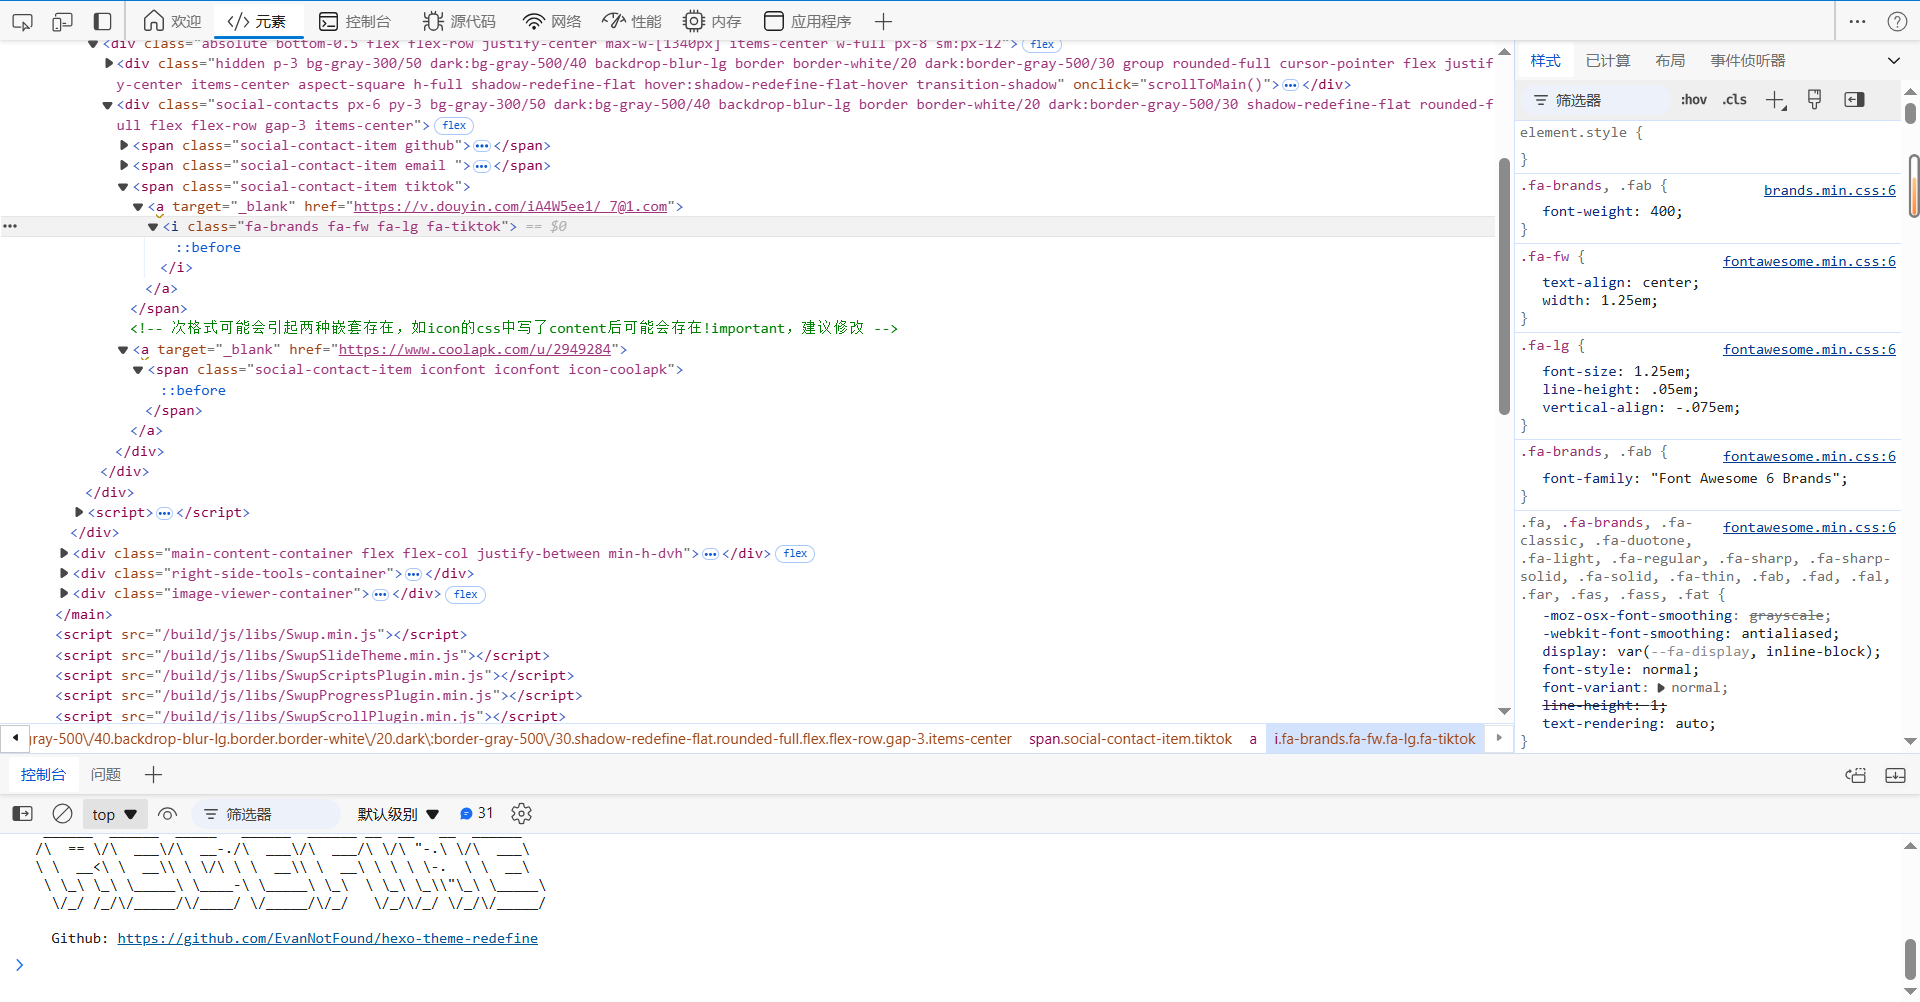Expand the github social-contact-item span
This screenshot has height=1002, width=1920.
[x=124, y=146]
